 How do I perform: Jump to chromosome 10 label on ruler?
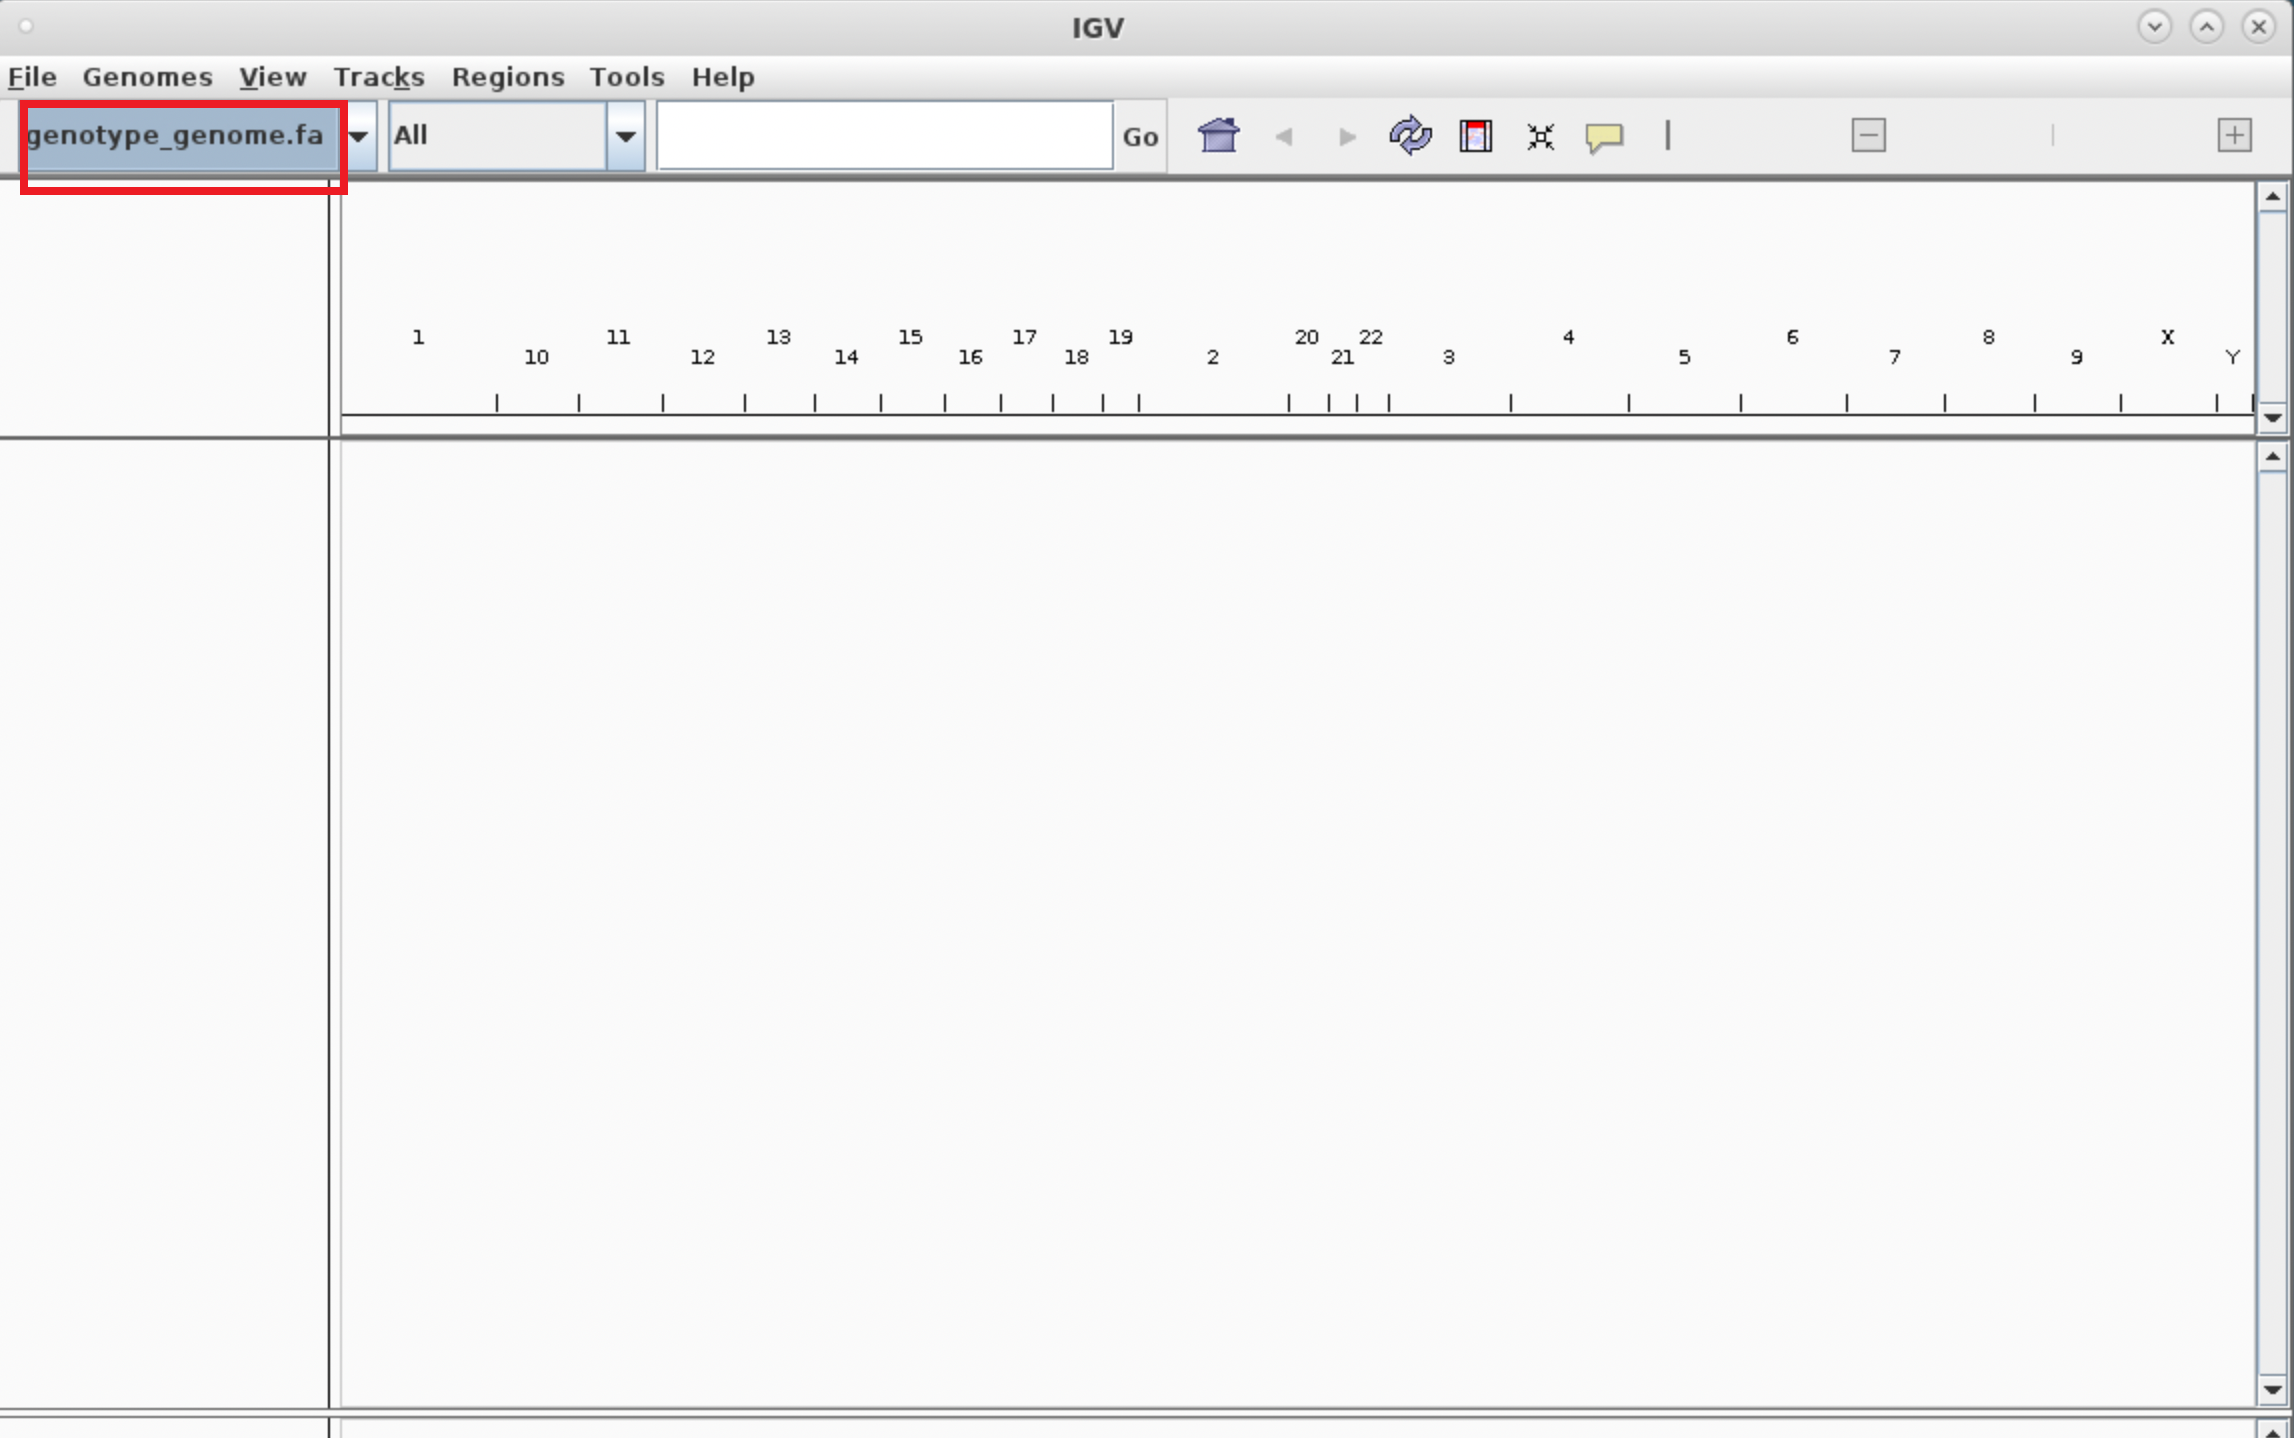[x=537, y=357]
